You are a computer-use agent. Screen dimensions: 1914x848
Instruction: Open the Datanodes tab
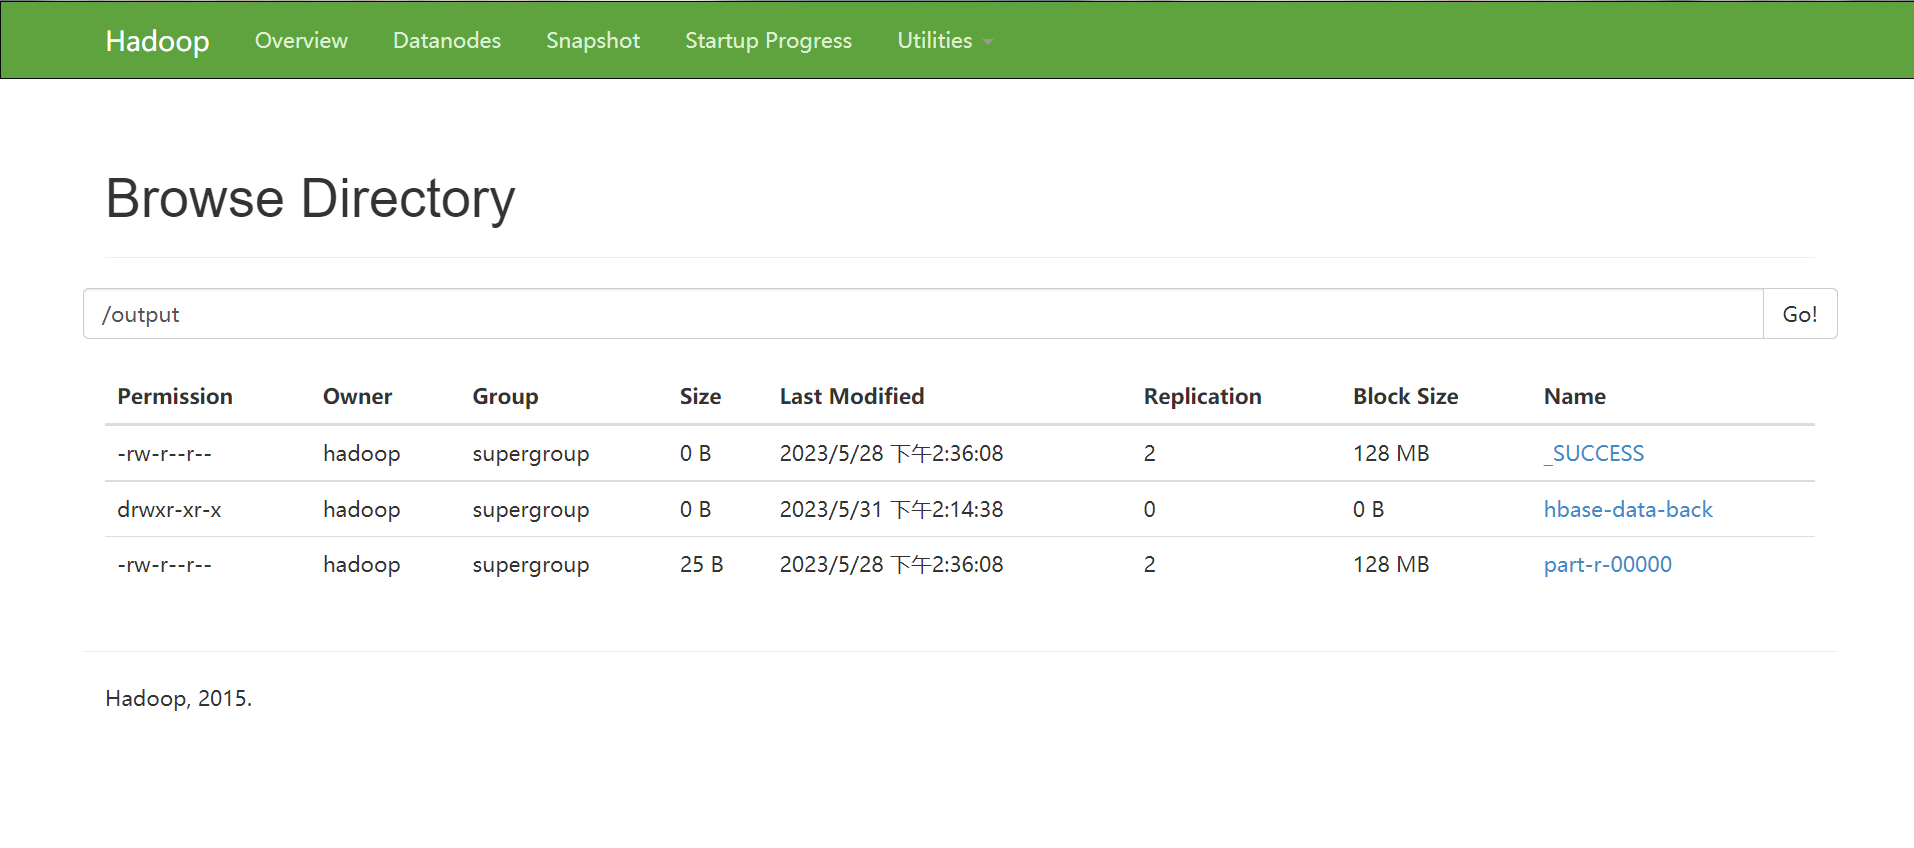447,40
